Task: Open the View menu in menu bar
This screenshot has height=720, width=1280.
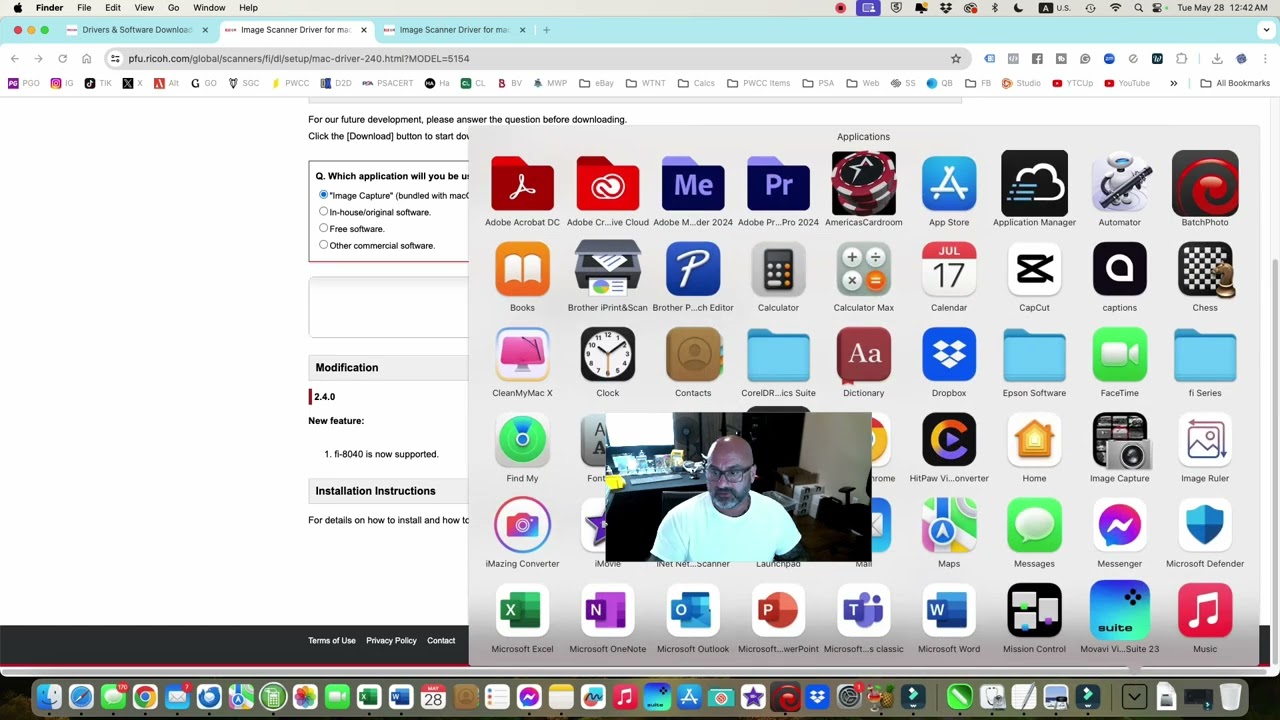Action: [144, 8]
